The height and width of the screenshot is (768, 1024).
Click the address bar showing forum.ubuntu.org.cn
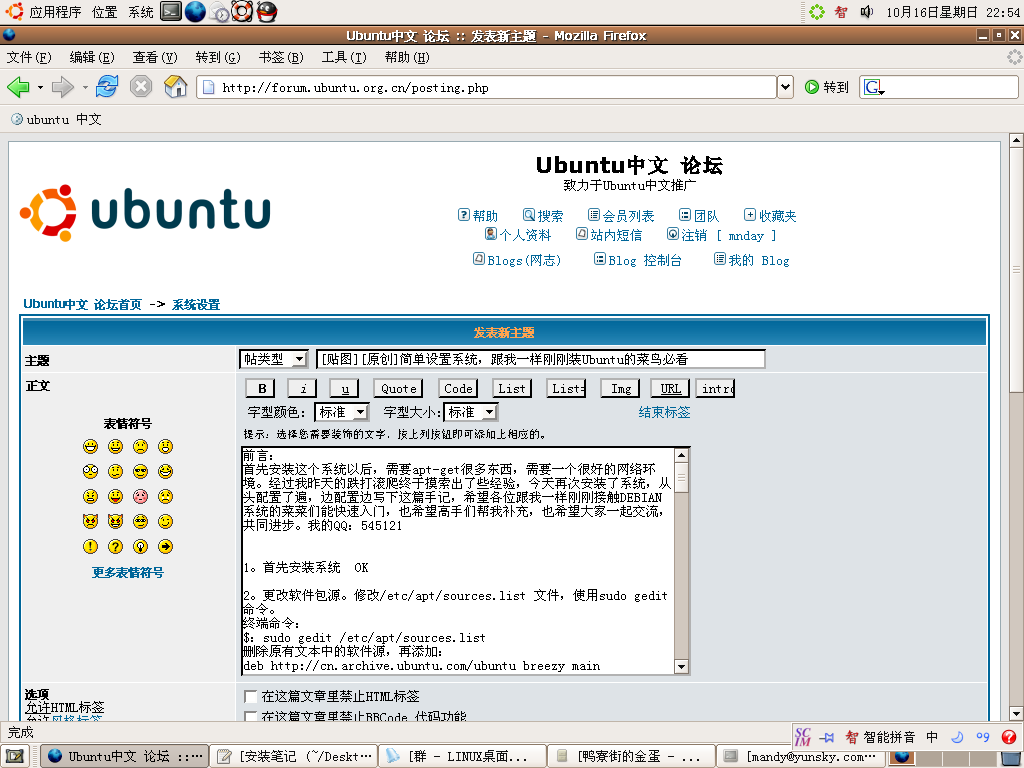tap(487, 87)
